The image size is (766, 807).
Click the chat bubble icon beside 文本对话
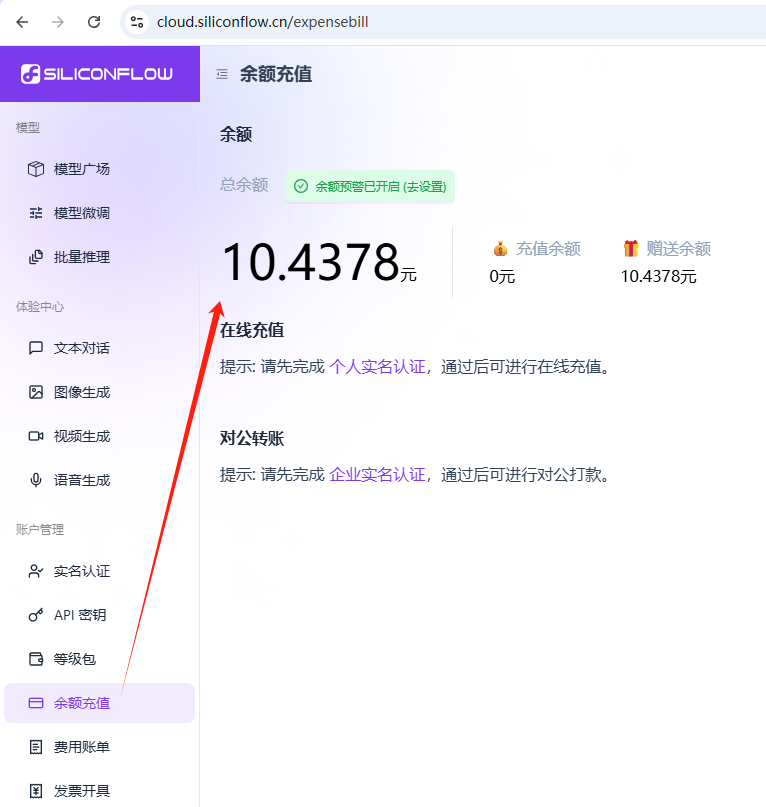(36, 348)
